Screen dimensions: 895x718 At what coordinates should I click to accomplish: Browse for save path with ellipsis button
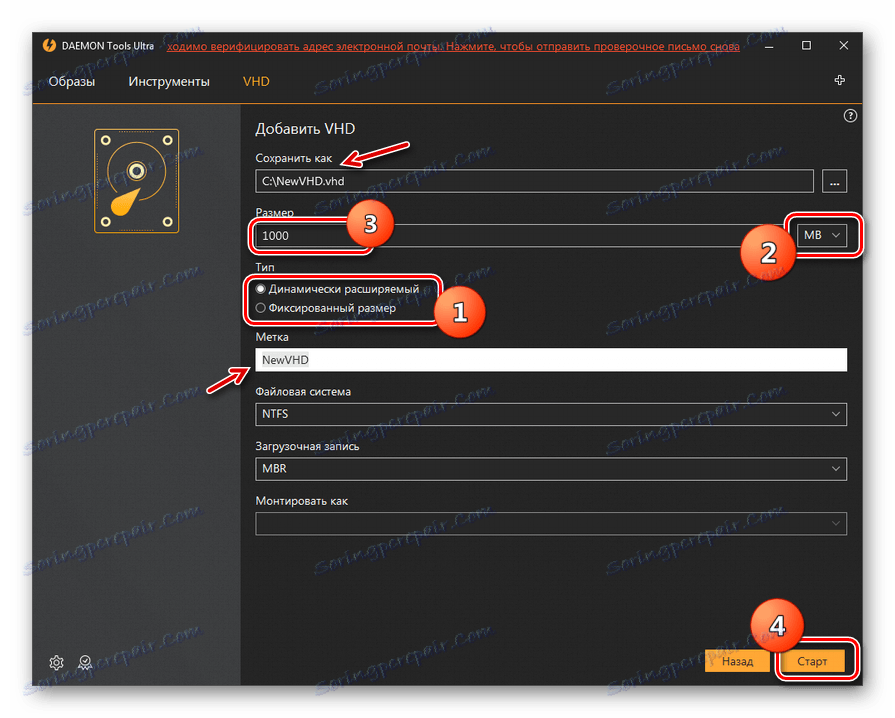[x=834, y=181]
